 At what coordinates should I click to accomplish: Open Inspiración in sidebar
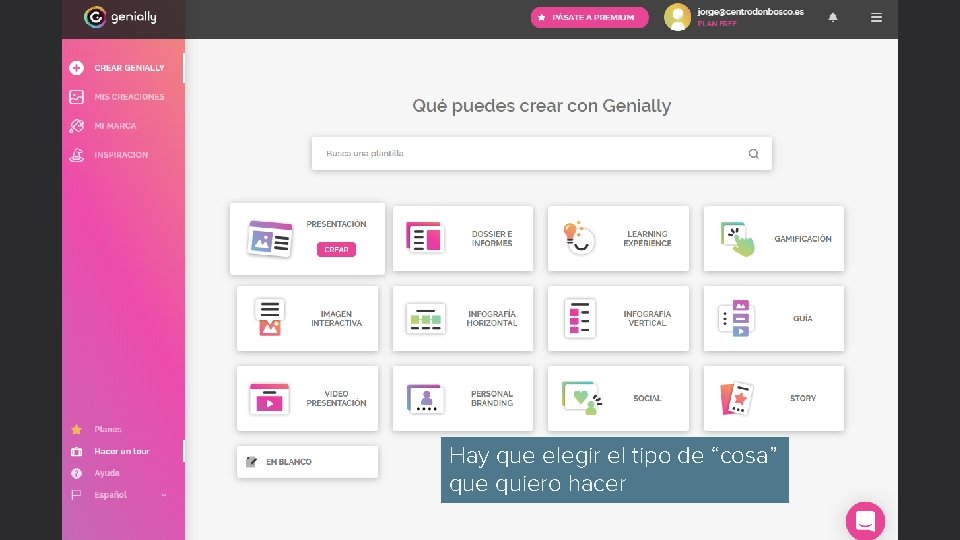point(122,155)
